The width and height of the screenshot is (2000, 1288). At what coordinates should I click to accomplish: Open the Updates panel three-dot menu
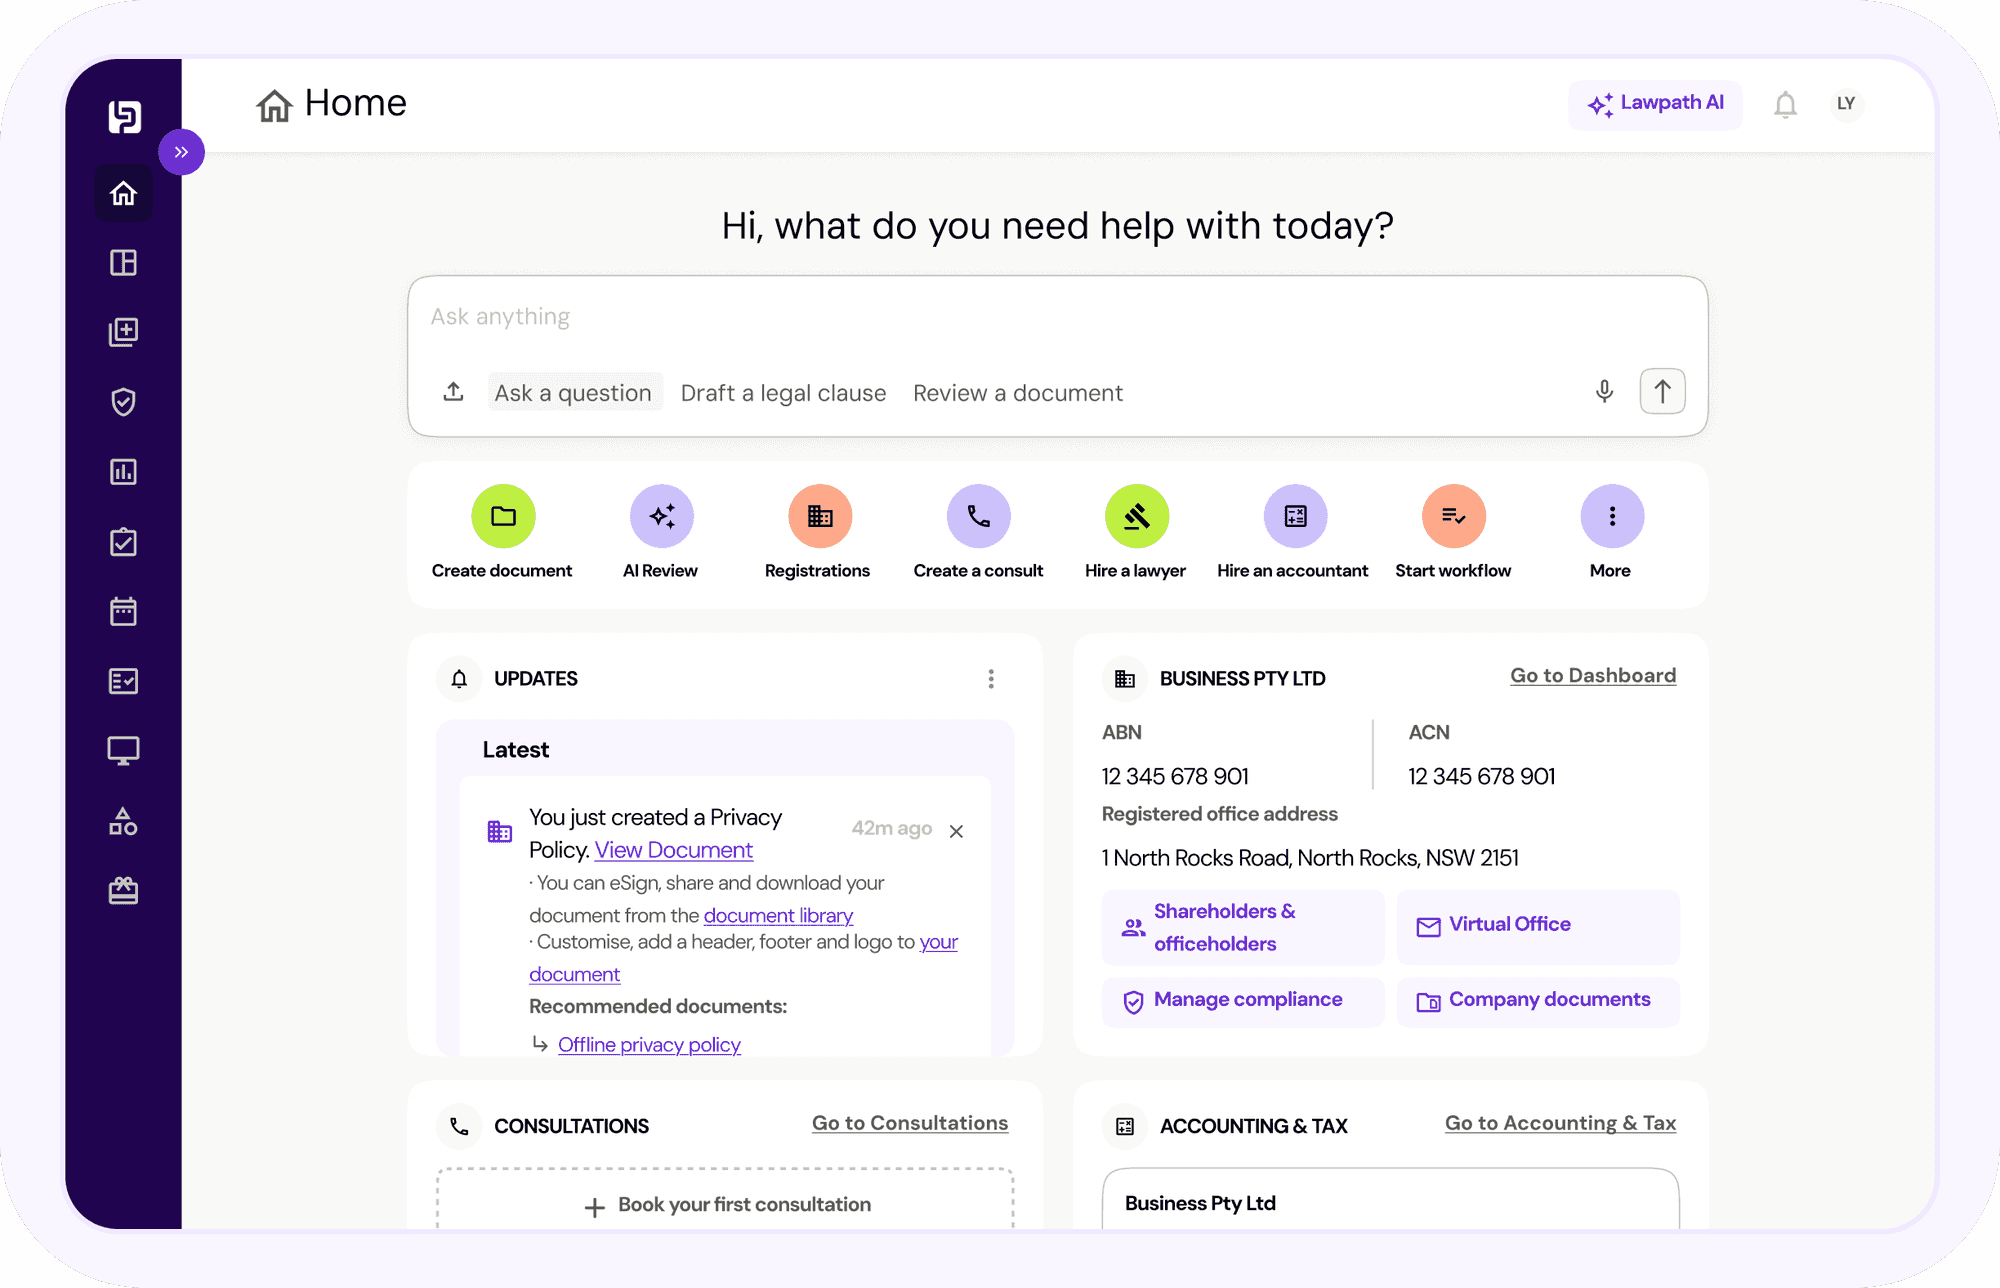click(990, 679)
